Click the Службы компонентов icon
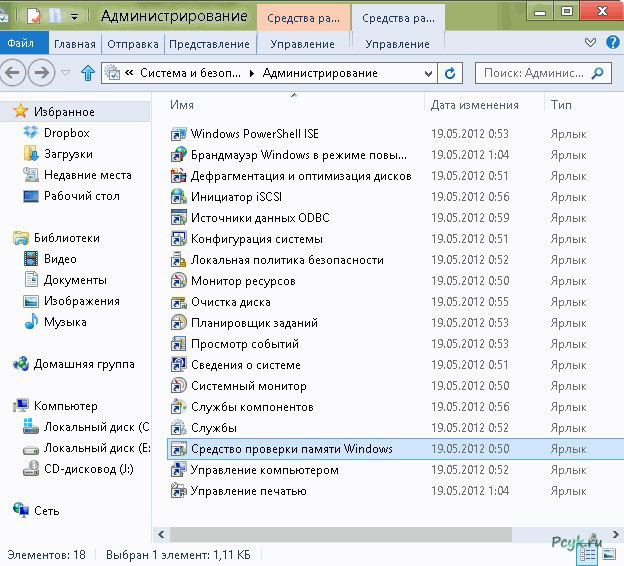 click(x=179, y=407)
